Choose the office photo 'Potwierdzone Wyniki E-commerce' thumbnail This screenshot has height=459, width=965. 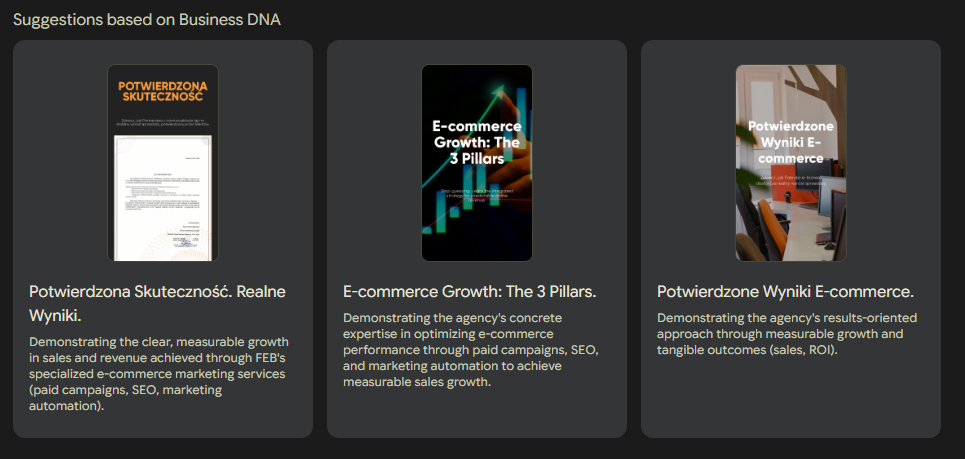pyautogui.click(x=790, y=162)
